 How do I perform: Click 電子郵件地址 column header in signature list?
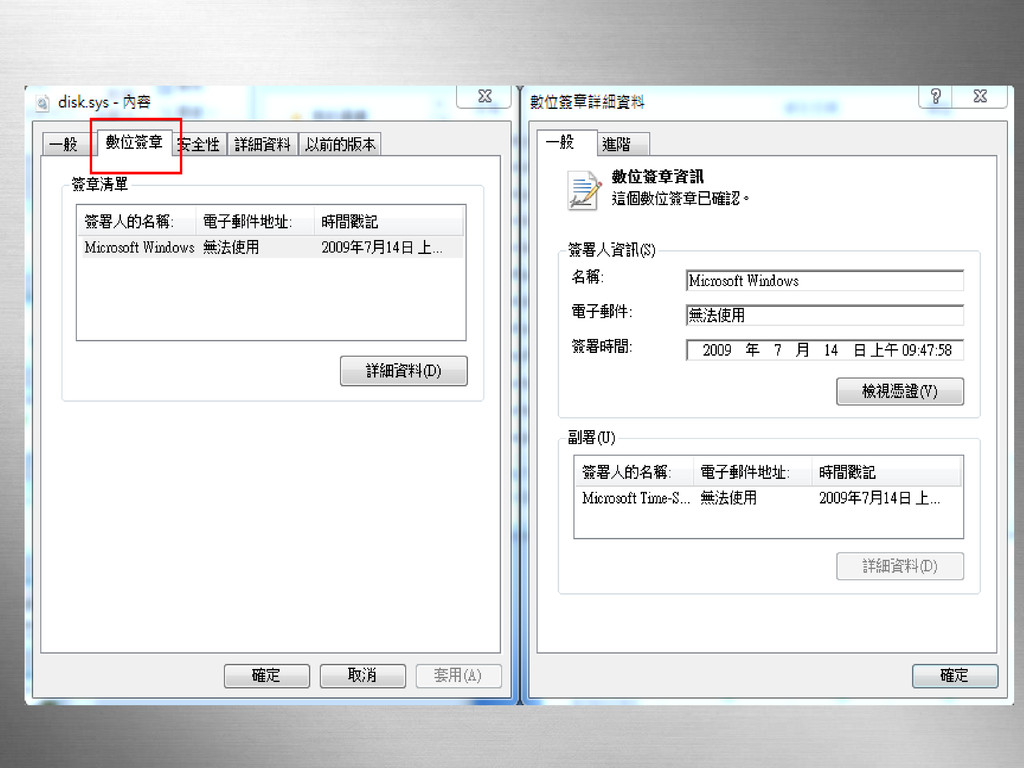tap(255, 222)
